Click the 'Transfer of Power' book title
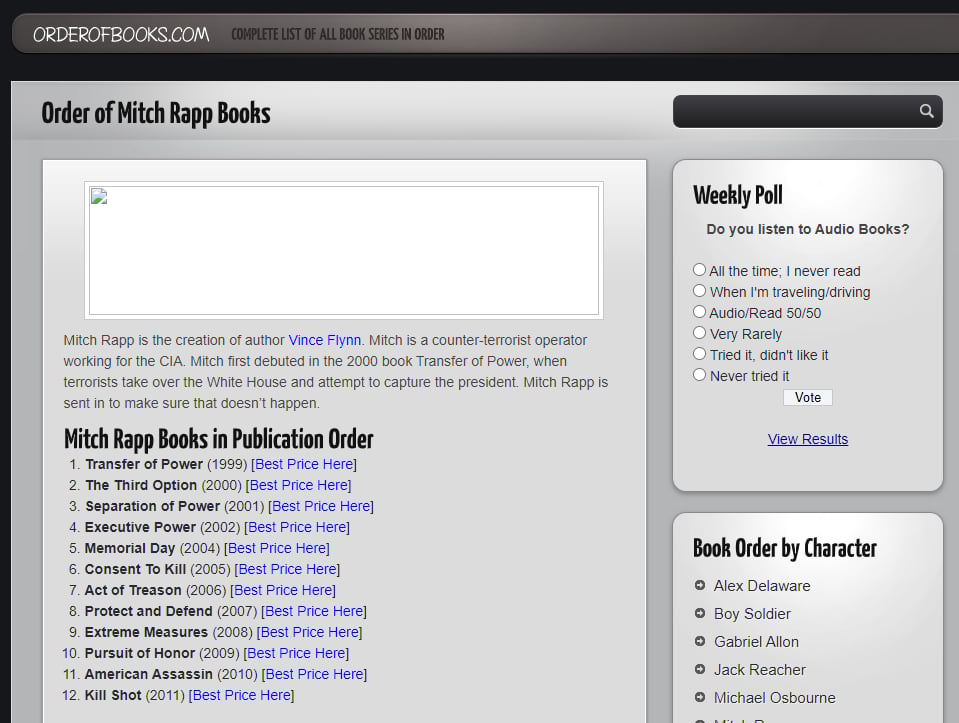 click(x=144, y=464)
